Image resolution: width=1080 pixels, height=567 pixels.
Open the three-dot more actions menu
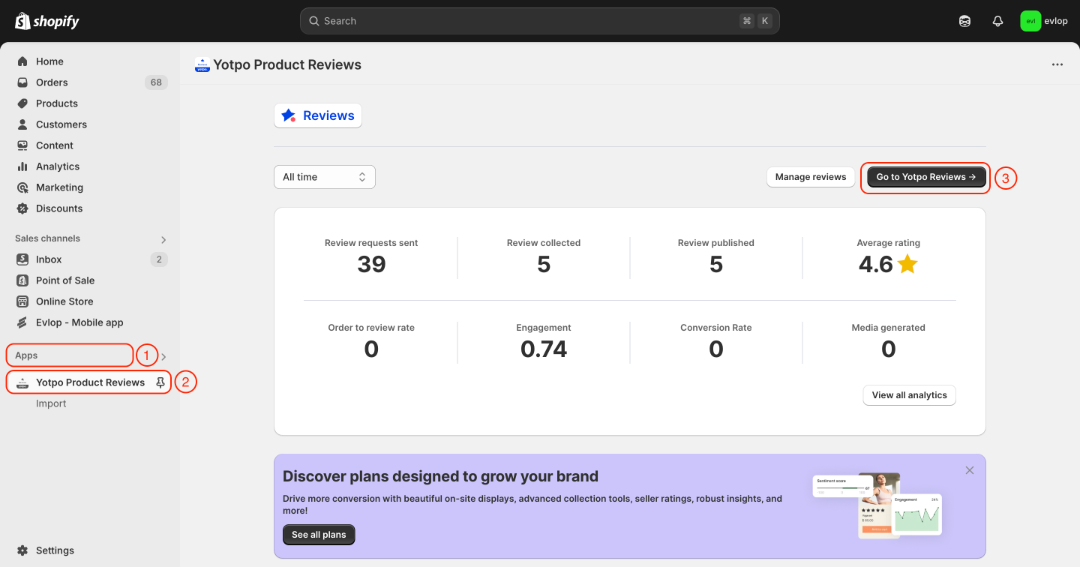1057,65
